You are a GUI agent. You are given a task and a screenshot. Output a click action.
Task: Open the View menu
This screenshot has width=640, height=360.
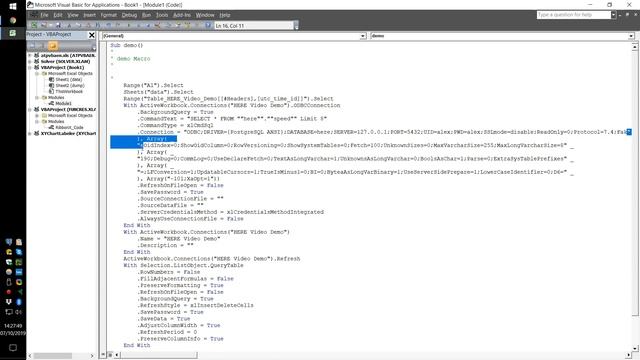[x=73, y=15]
